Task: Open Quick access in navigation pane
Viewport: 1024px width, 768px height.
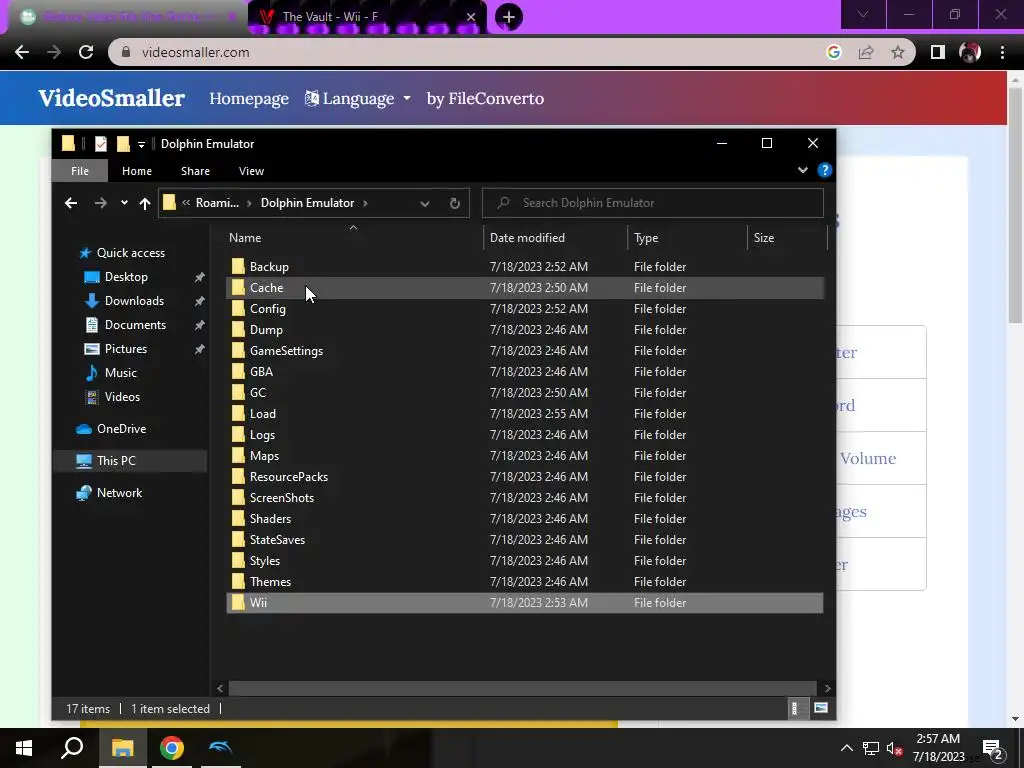Action: point(131,253)
